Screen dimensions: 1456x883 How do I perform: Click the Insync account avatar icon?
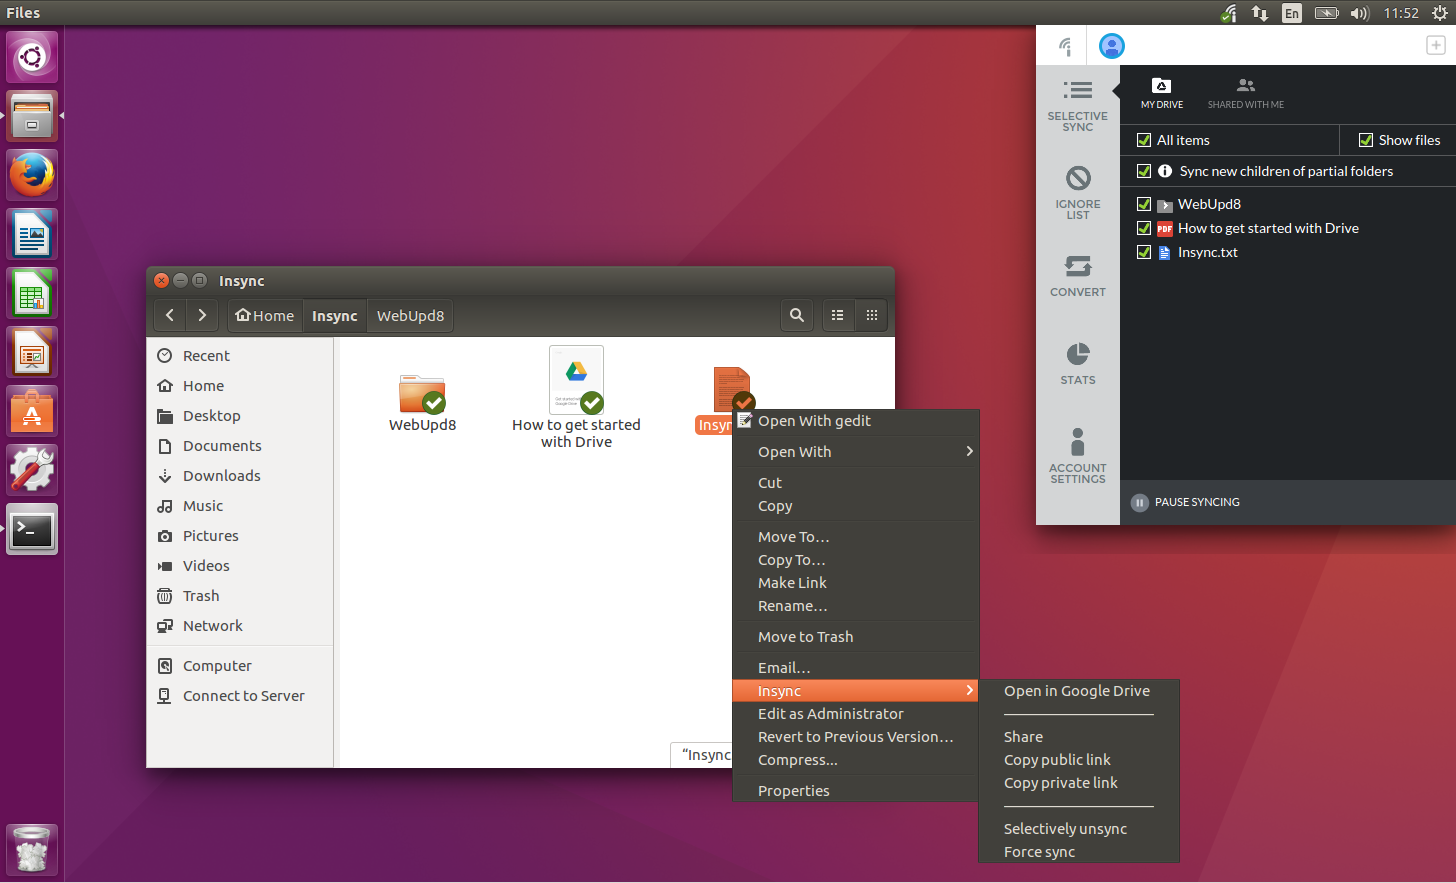pyautogui.click(x=1112, y=46)
